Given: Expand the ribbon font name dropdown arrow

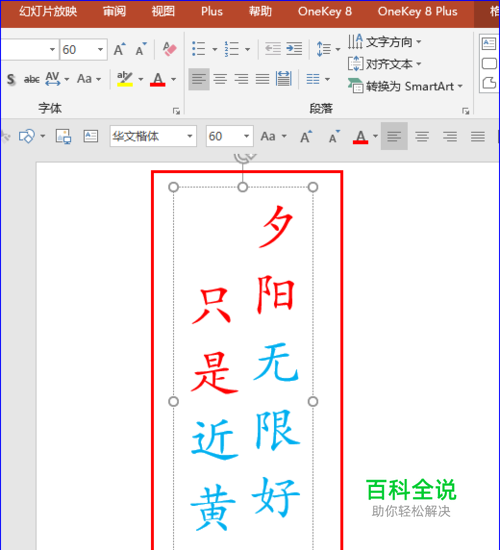Looking at the screenshot, I should pos(52,49).
